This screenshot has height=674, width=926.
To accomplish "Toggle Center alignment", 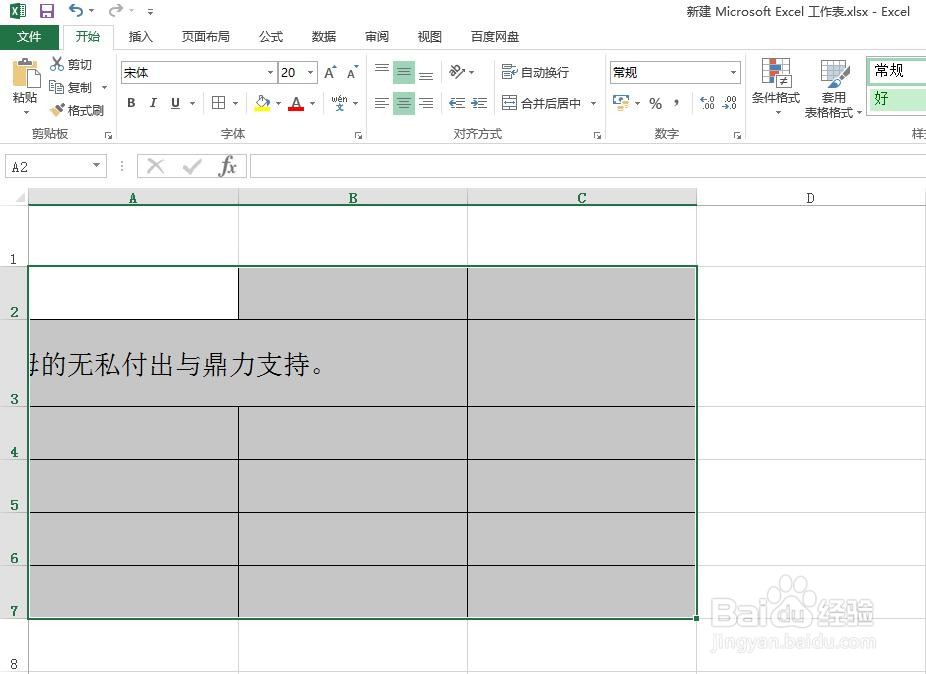I will click(x=403, y=103).
